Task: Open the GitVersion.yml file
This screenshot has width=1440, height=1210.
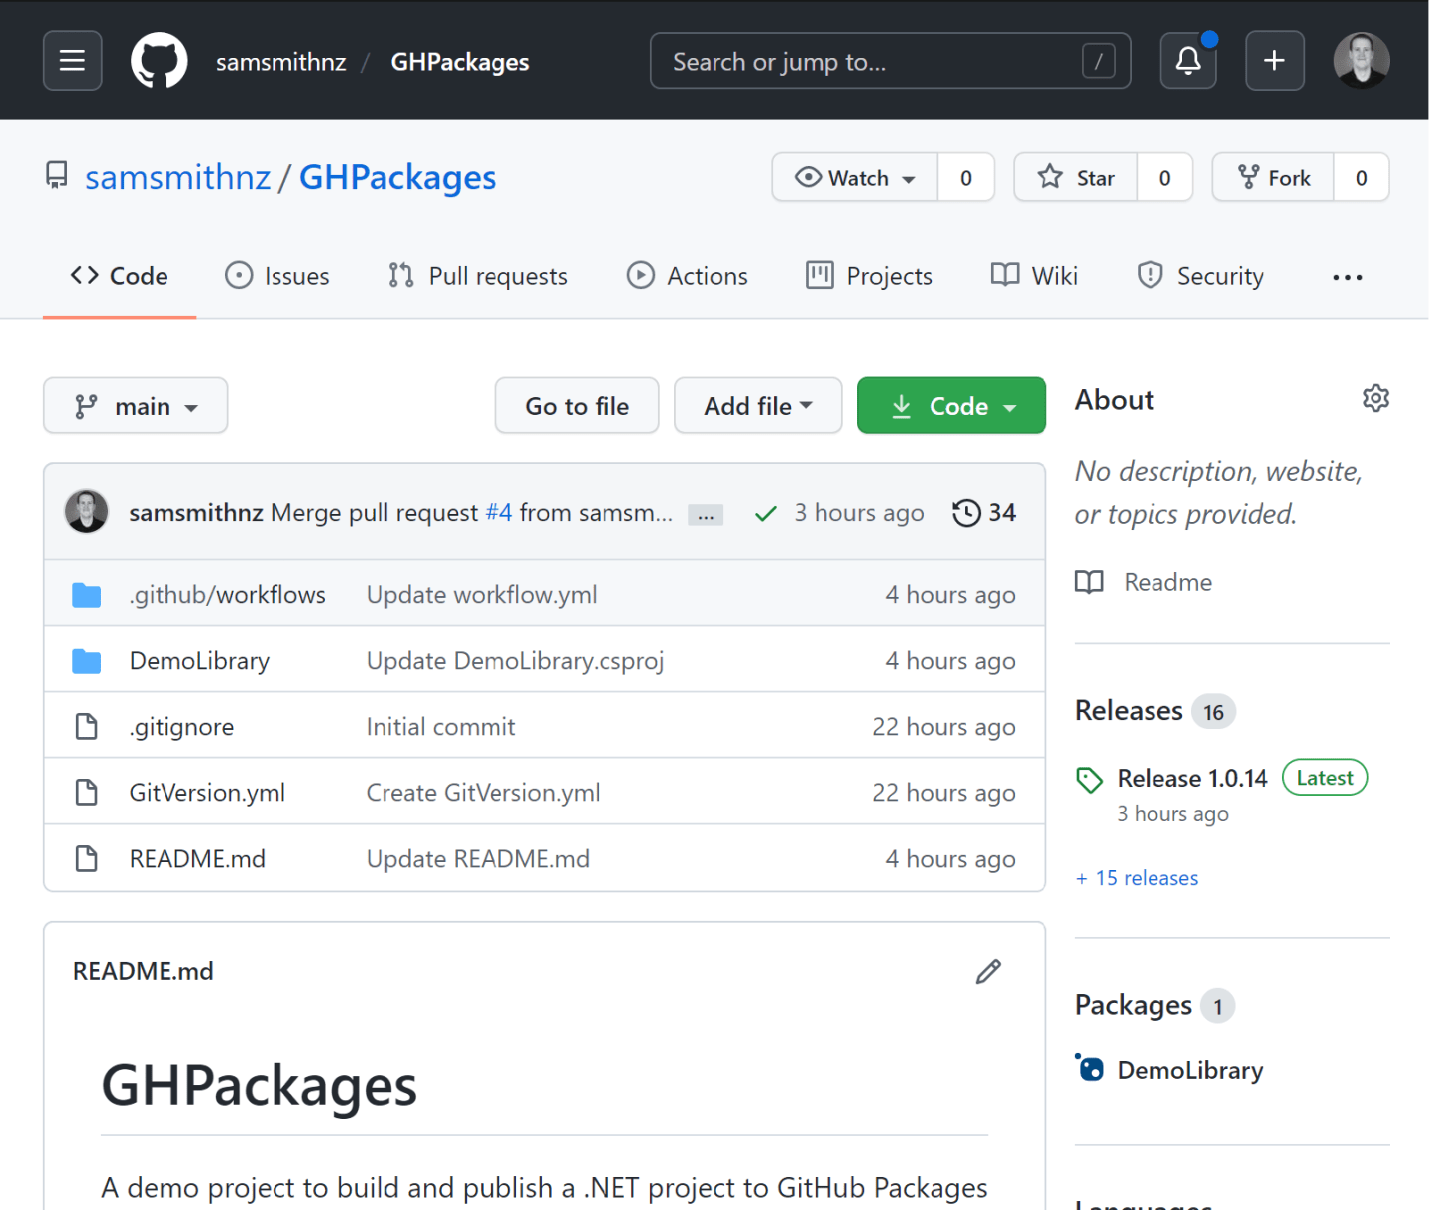Action: point(207,793)
